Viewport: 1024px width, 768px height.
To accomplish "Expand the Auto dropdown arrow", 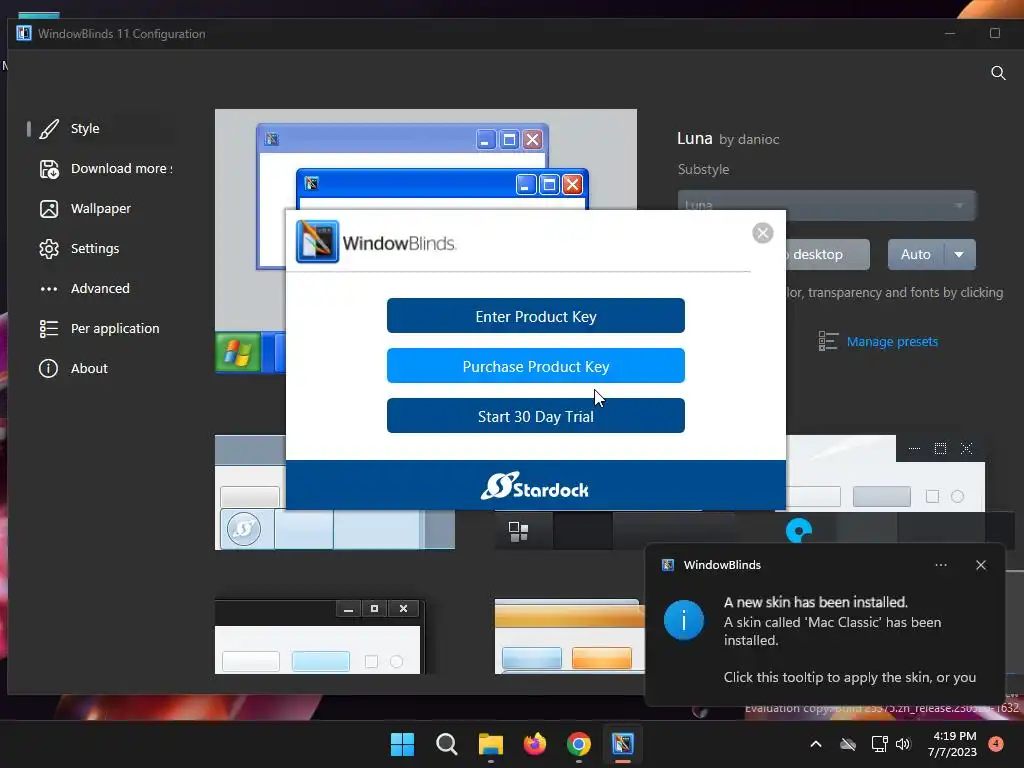I will 959,255.
